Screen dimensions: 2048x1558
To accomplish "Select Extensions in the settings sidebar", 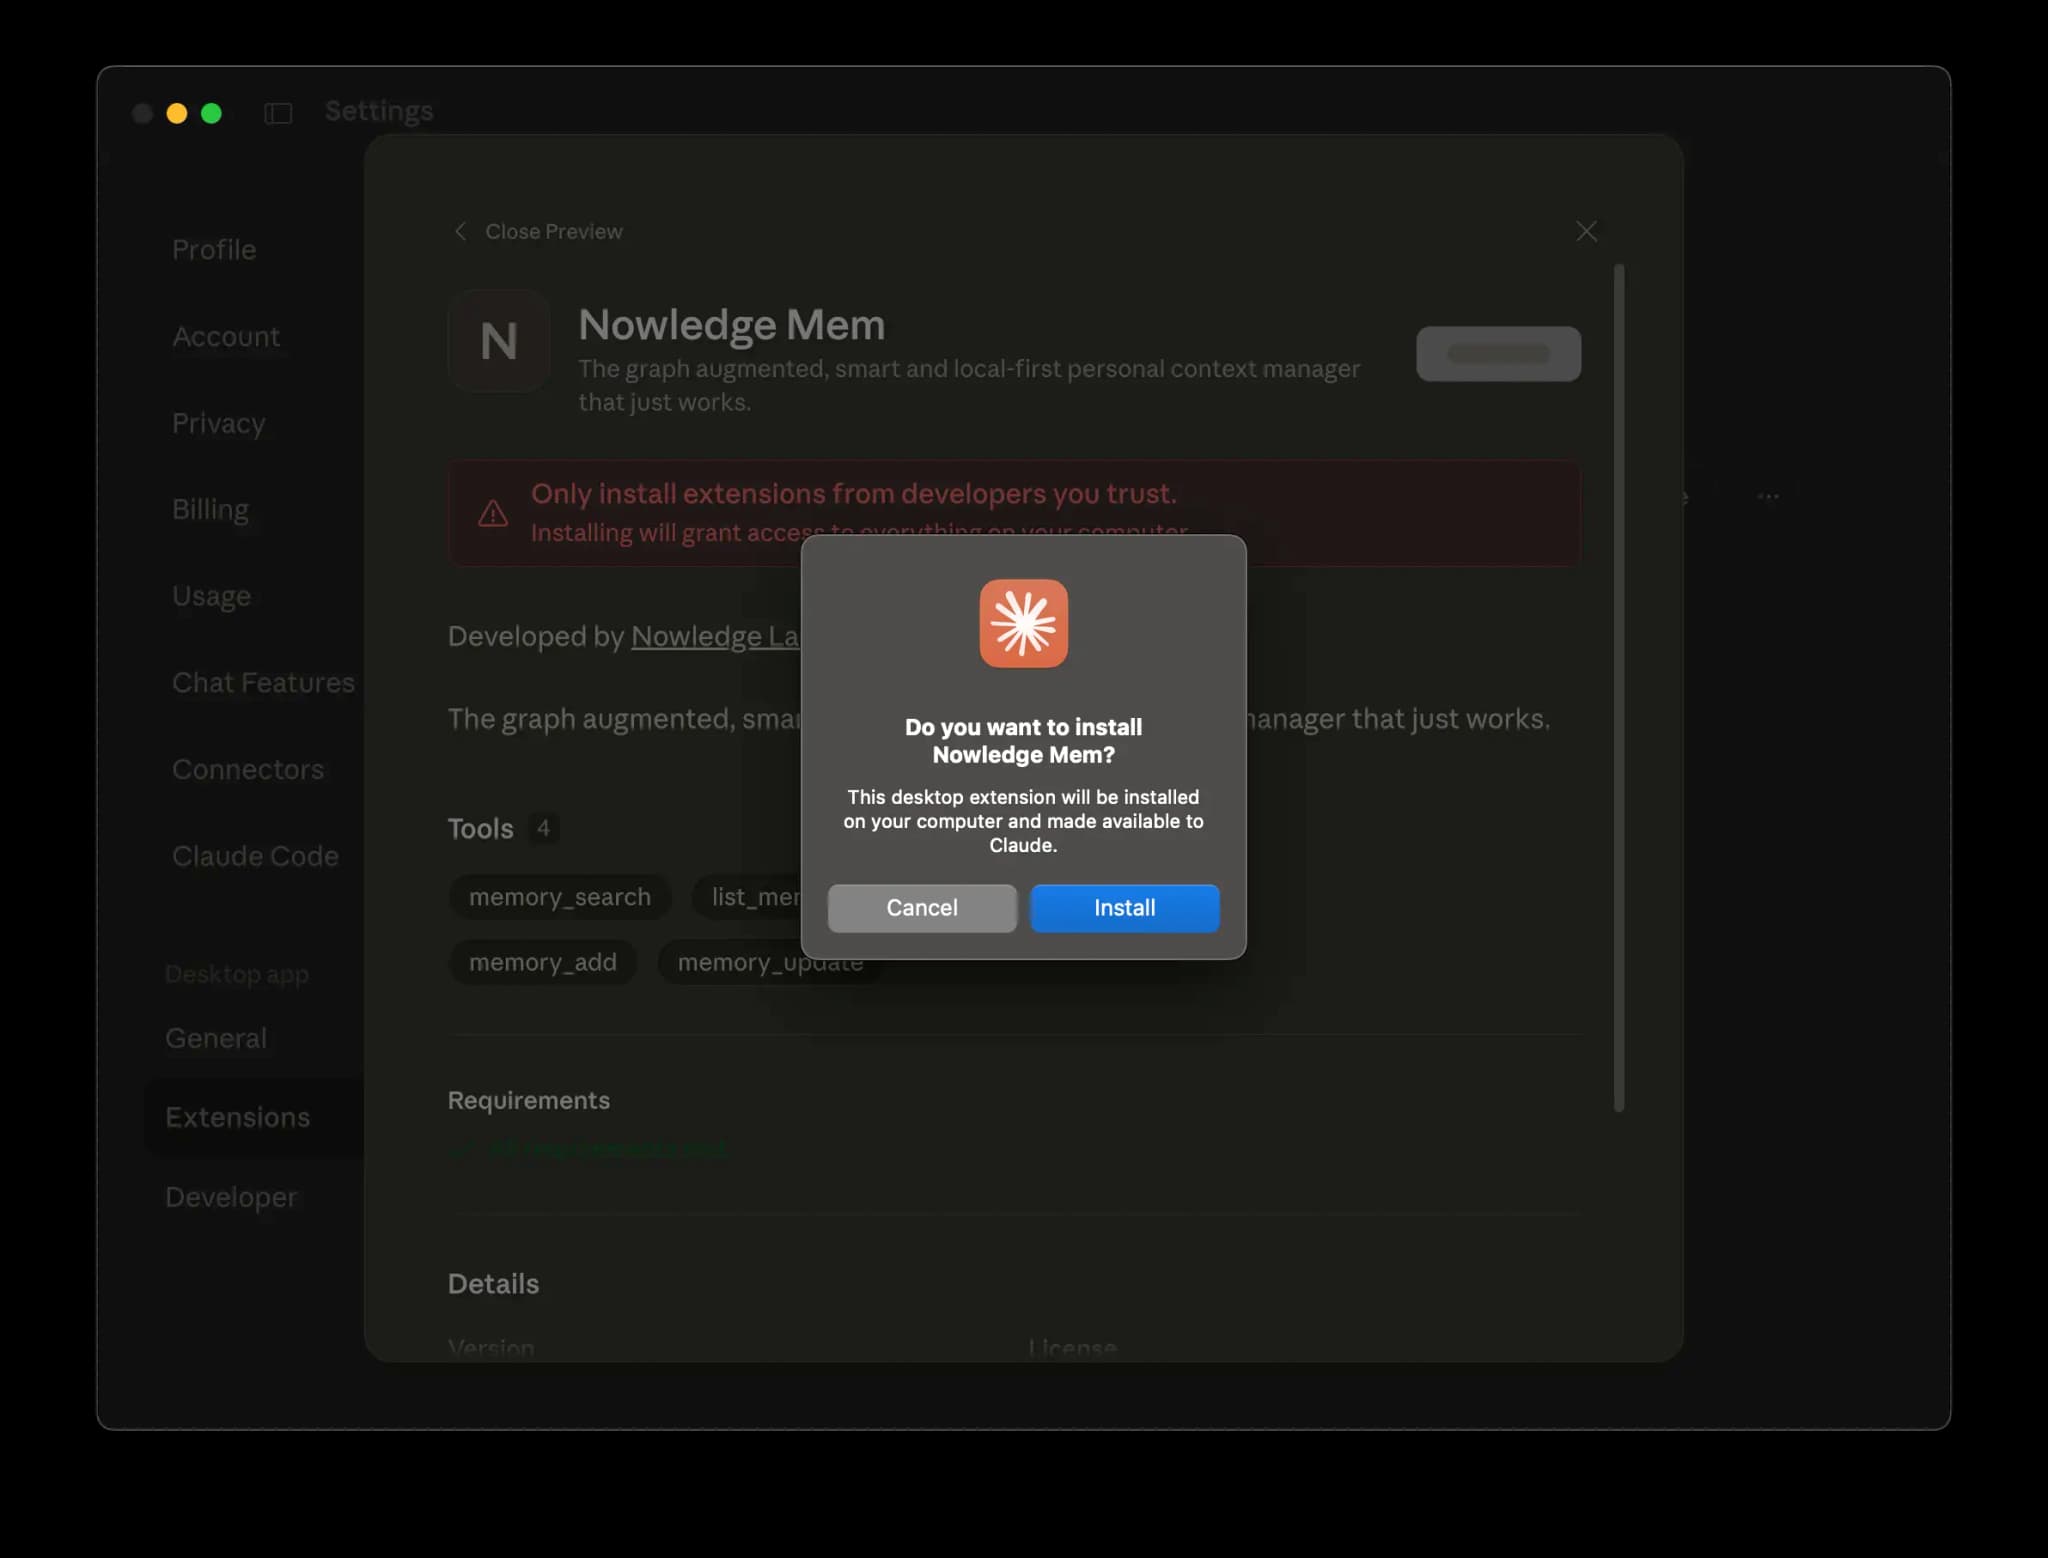I will coord(237,1117).
